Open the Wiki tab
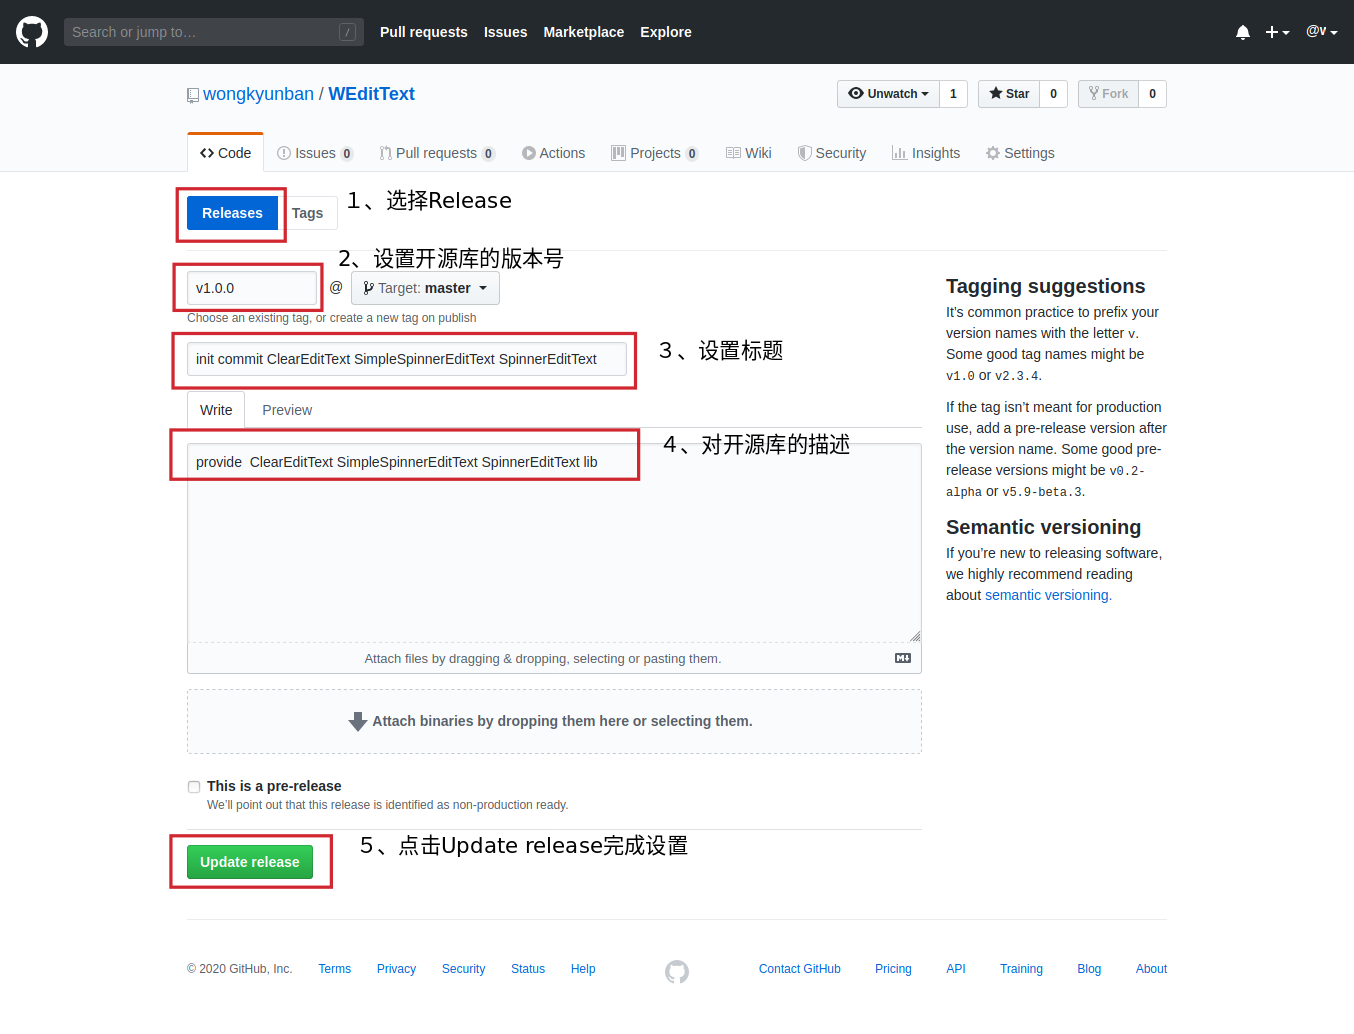Image resolution: width=1354 pixels, height=1034 pixels. coord(749,153)
